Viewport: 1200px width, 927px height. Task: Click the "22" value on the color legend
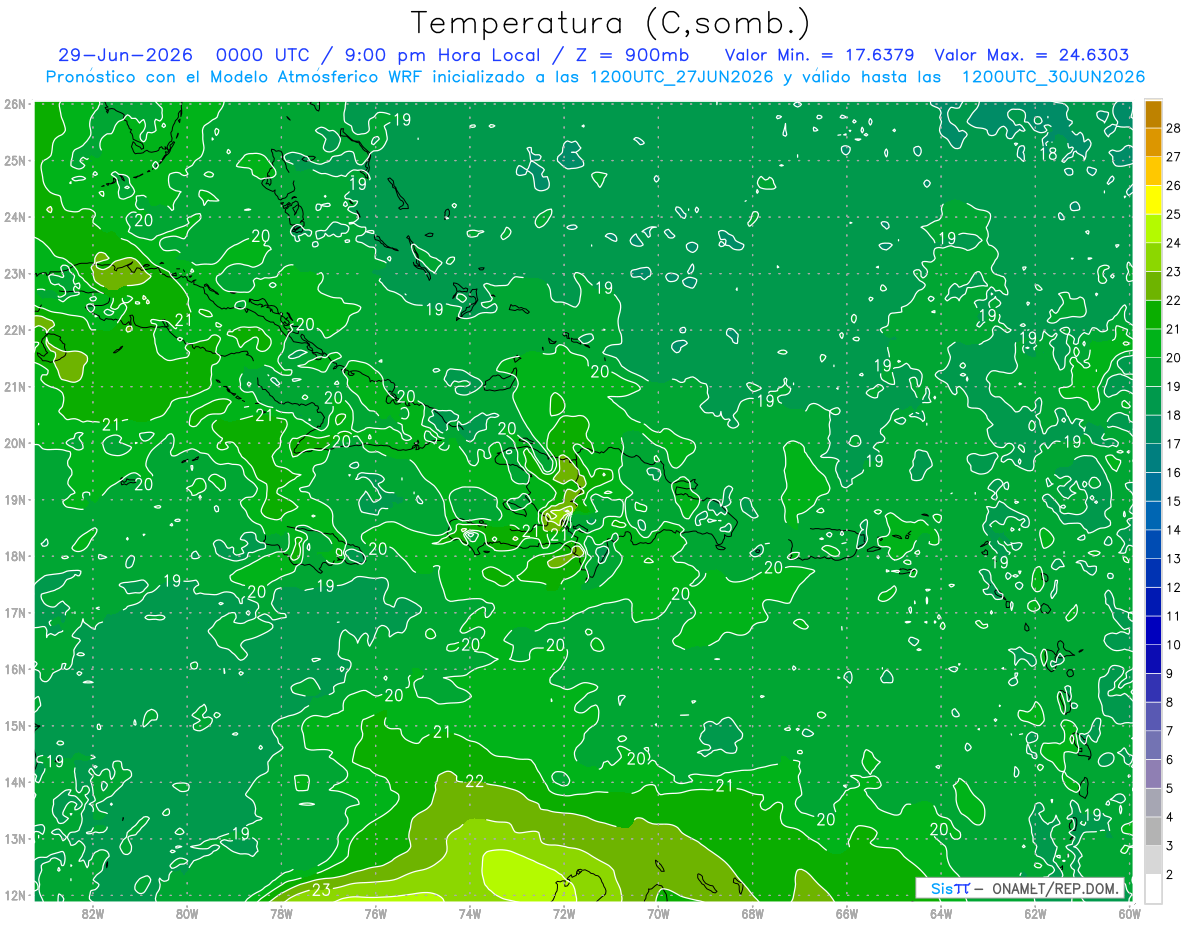tap(1173, 300)
